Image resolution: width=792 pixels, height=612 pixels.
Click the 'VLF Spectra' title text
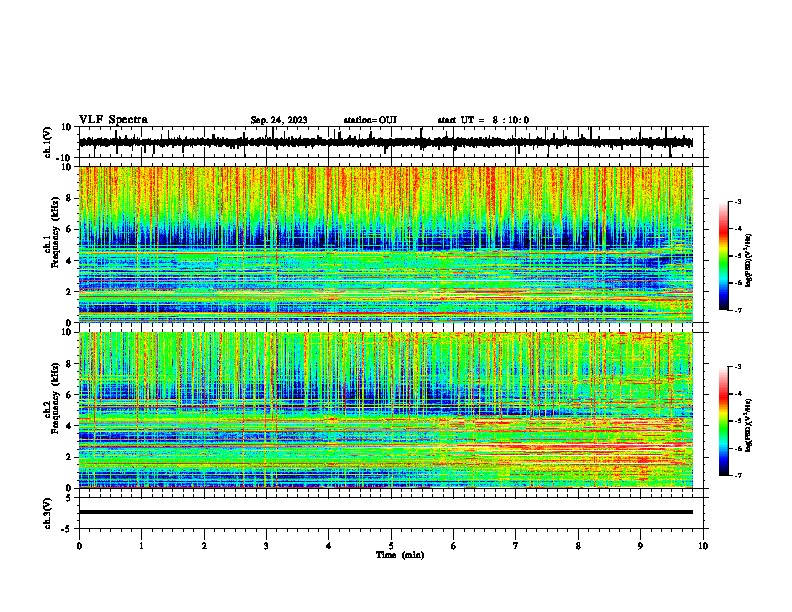pos(113,120)
